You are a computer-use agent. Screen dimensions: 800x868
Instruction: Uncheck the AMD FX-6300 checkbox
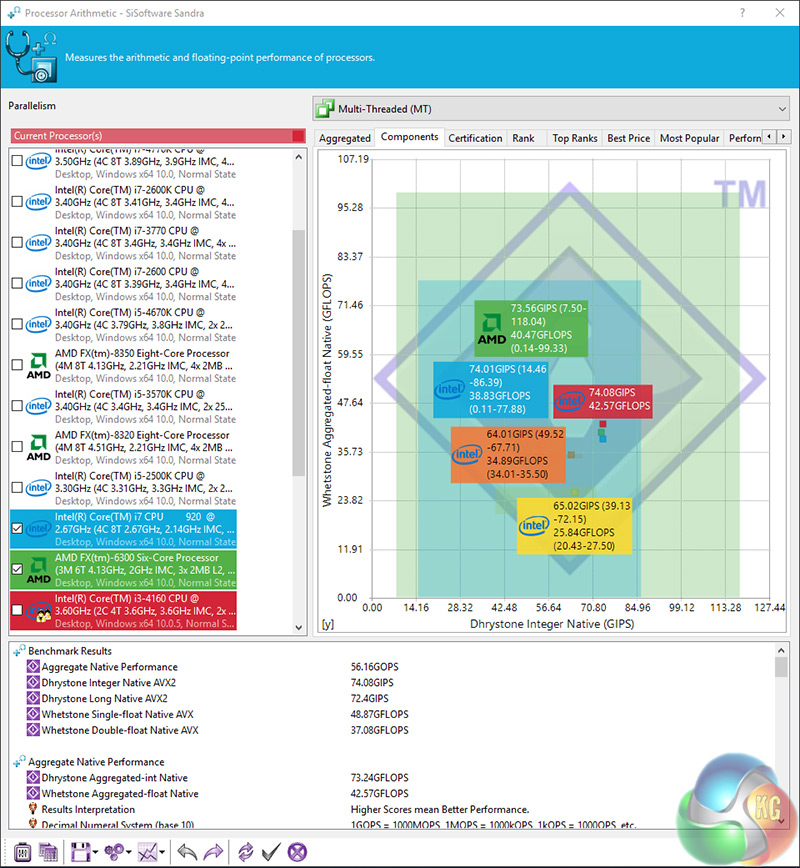17,569
